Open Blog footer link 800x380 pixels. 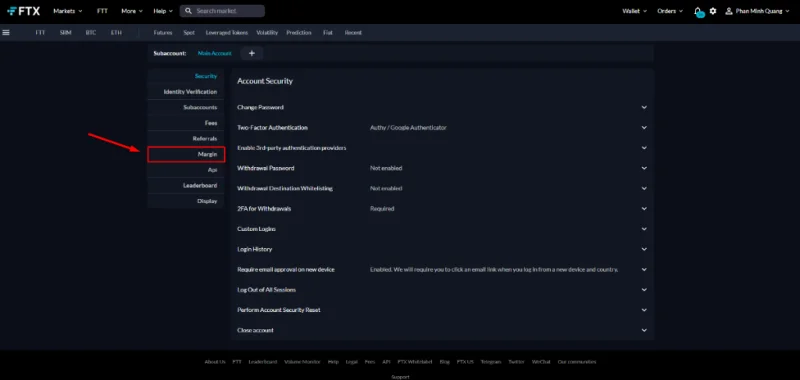click(444, 362)
